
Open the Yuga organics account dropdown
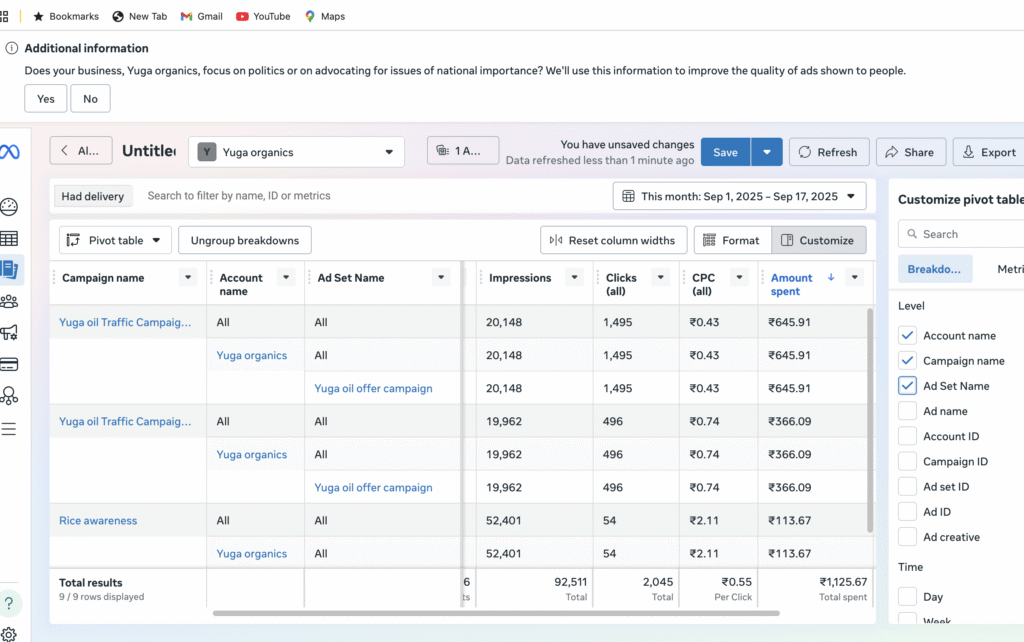(x=296, y=152)
